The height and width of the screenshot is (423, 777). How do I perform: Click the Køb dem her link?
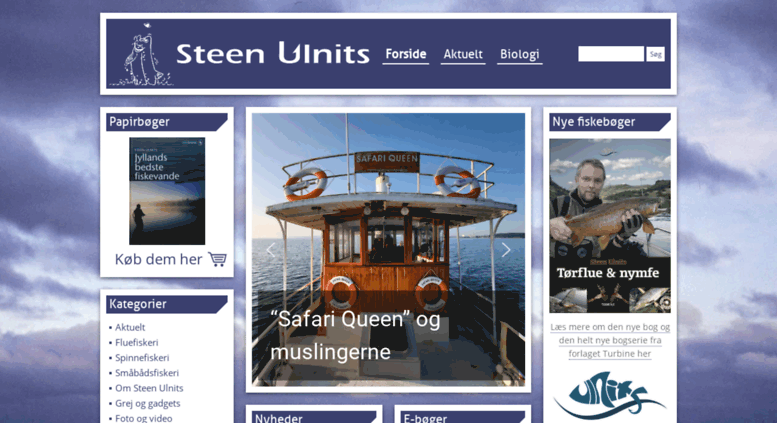pos(159,259)
